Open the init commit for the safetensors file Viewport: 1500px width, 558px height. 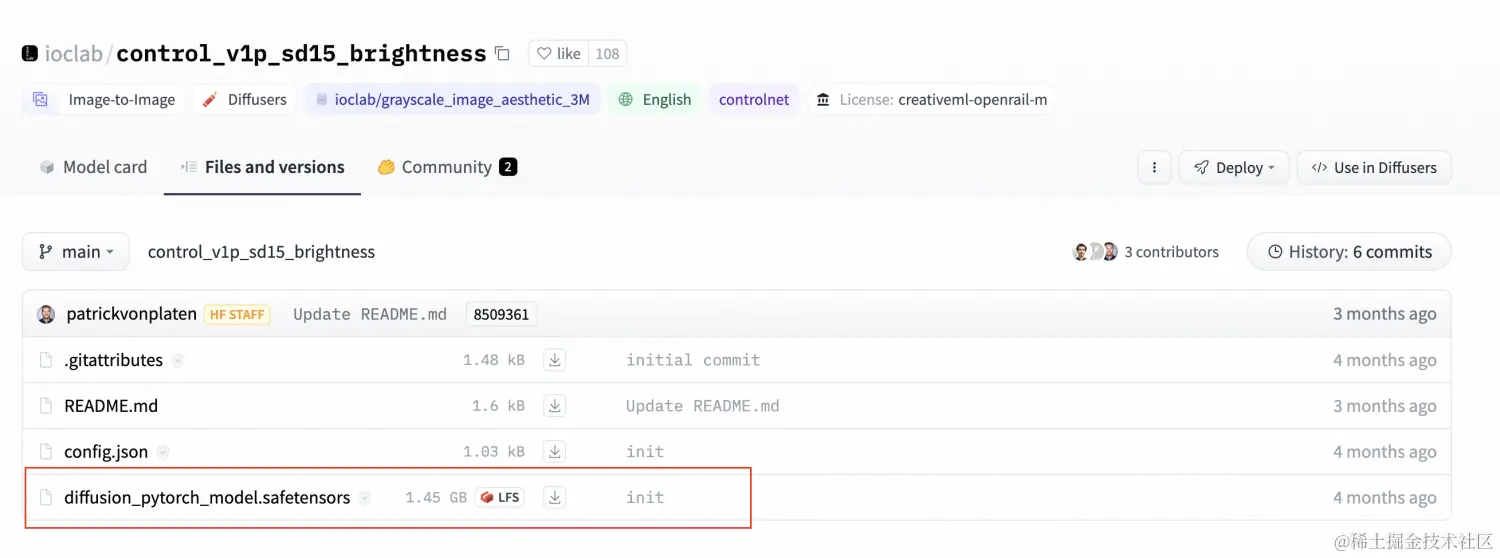click(645, 497)
